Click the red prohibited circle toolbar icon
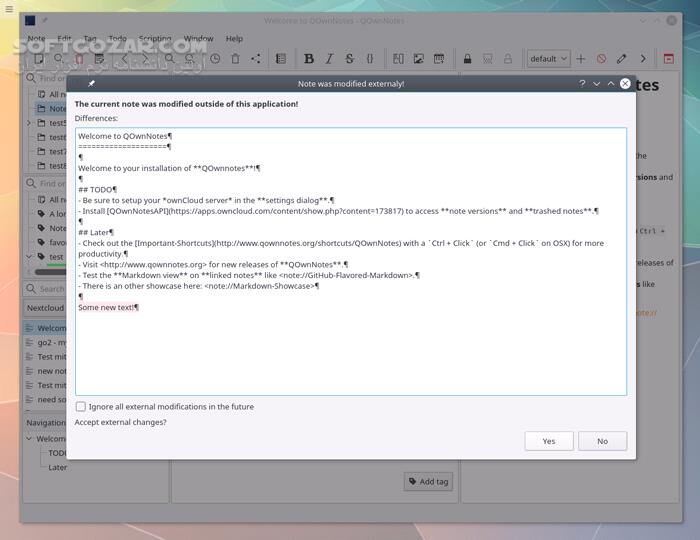Viewport: 700px width, 540px height. (x=601, y=59)
